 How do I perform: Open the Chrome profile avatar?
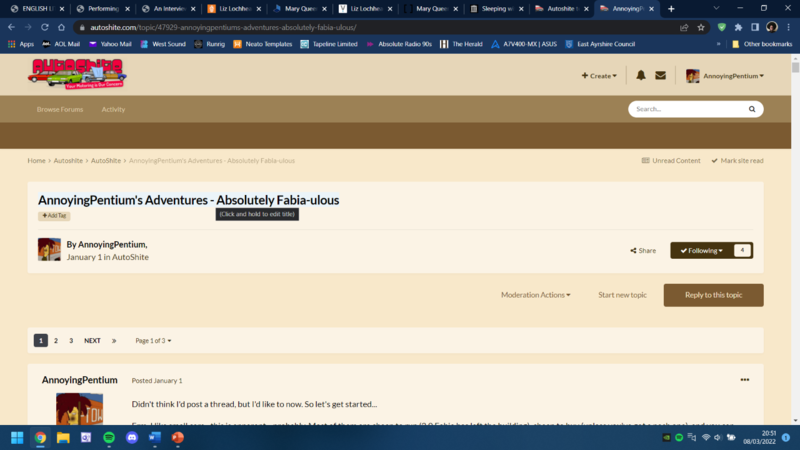772,28
